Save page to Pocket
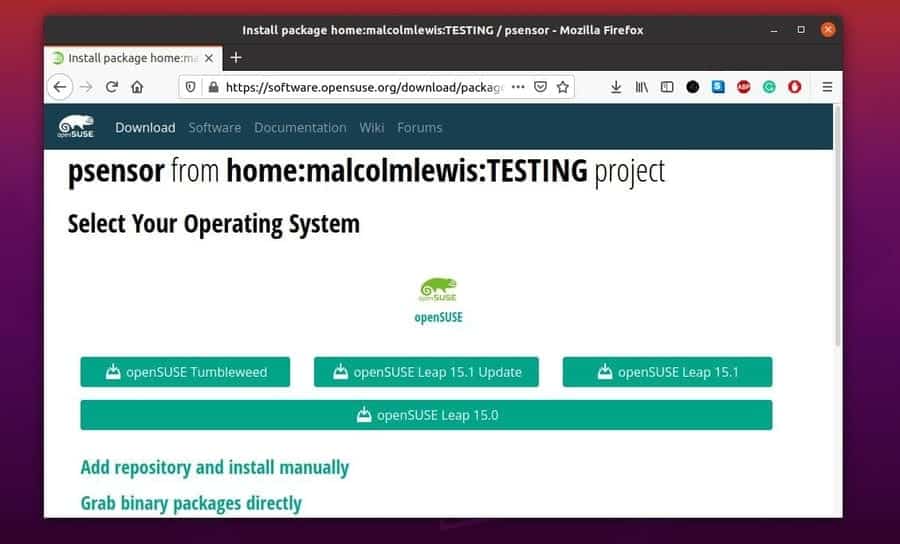 click(540, 87)
